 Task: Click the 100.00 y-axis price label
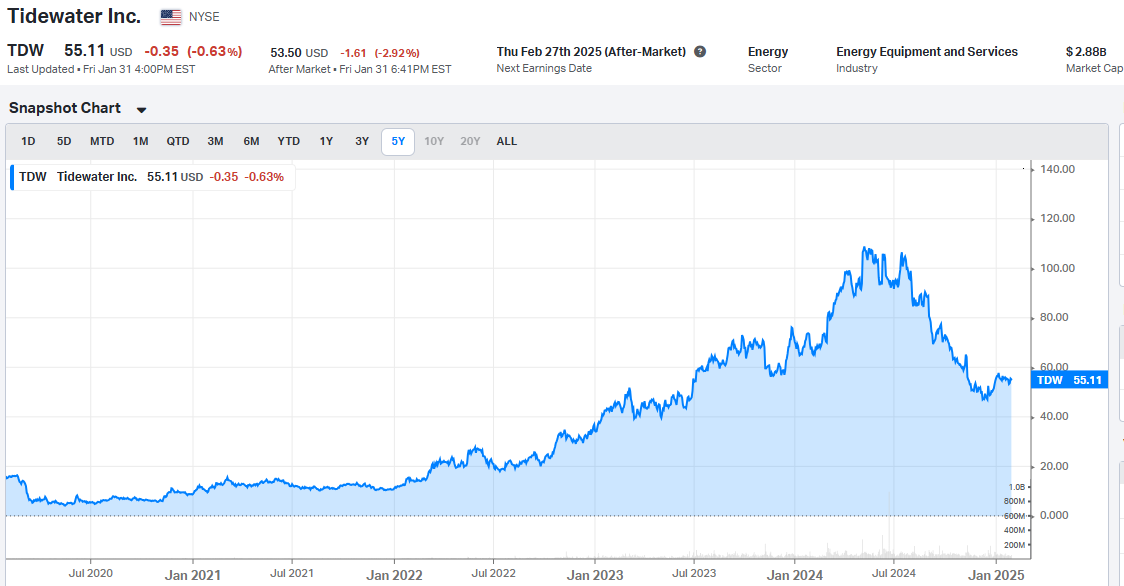(x=1057, y=268)
